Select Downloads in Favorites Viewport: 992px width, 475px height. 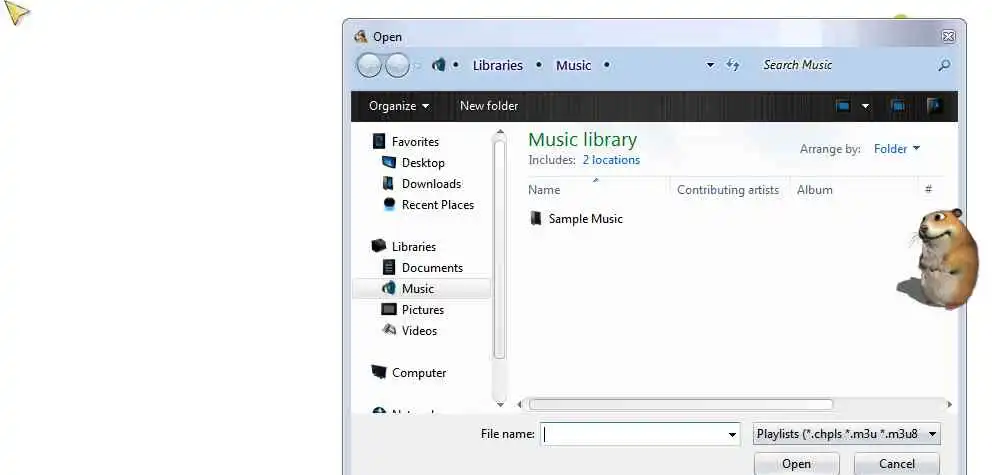coord(431,183)
